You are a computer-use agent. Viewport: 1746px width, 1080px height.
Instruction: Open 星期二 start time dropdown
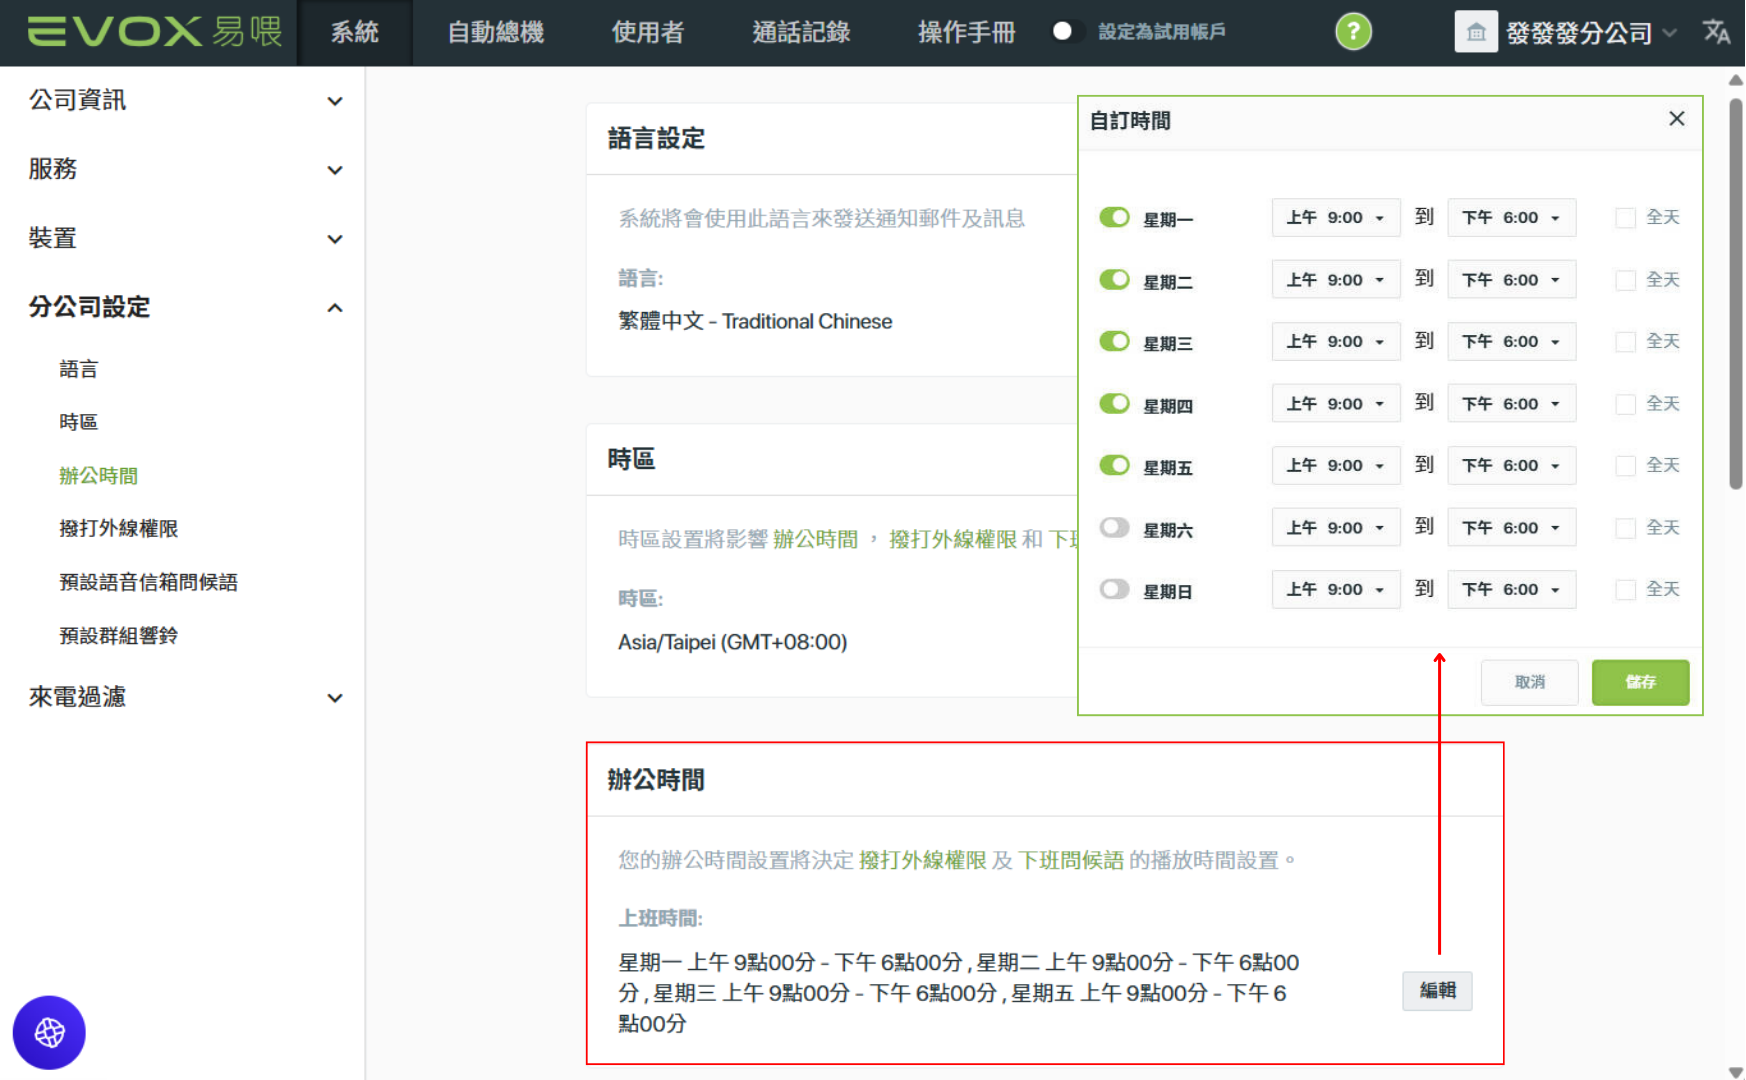click(x=1336, y=279)
